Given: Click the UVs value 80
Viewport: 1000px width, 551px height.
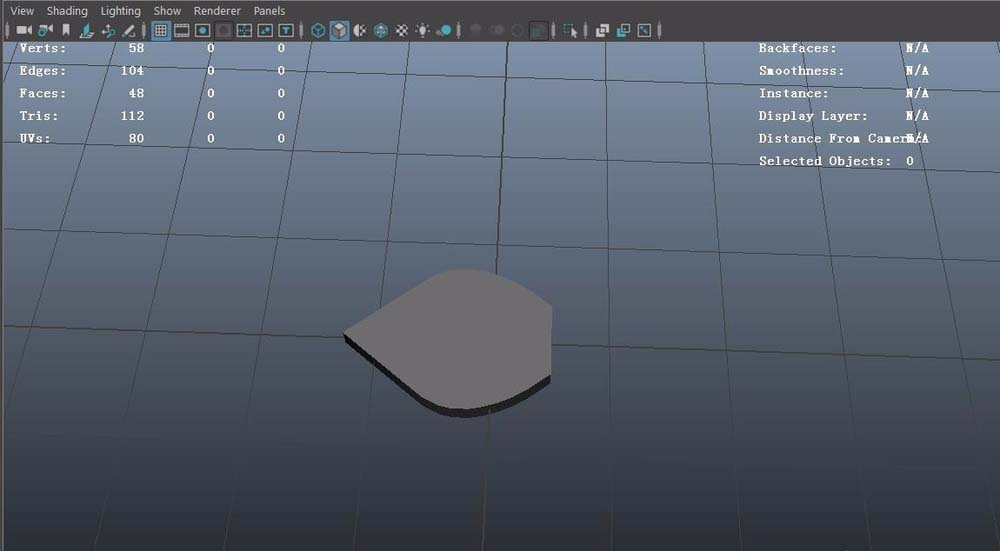Looking at the screenshot, I should tap(136, 138).
